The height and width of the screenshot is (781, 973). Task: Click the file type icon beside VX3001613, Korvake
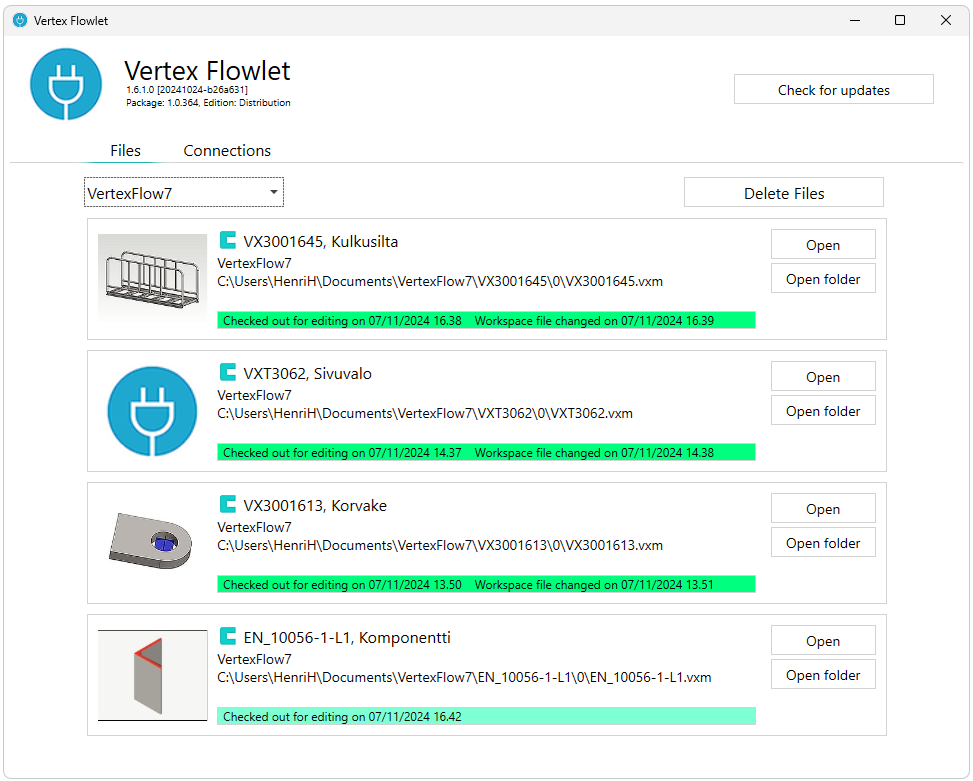pos(228,504)
